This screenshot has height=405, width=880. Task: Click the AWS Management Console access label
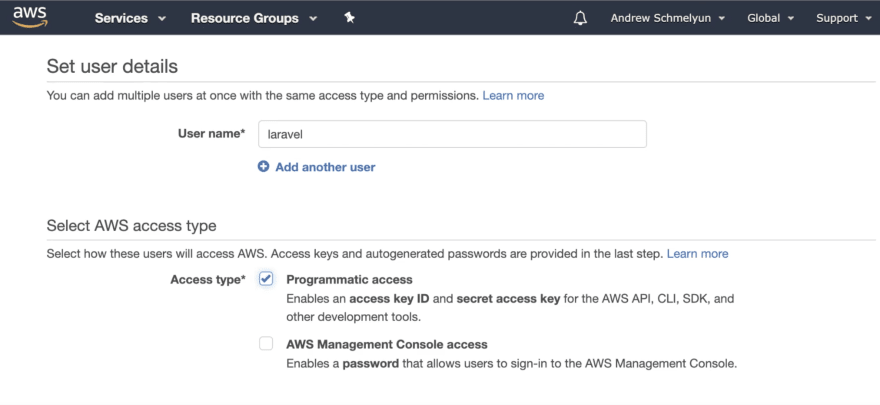tap(387, 344)
